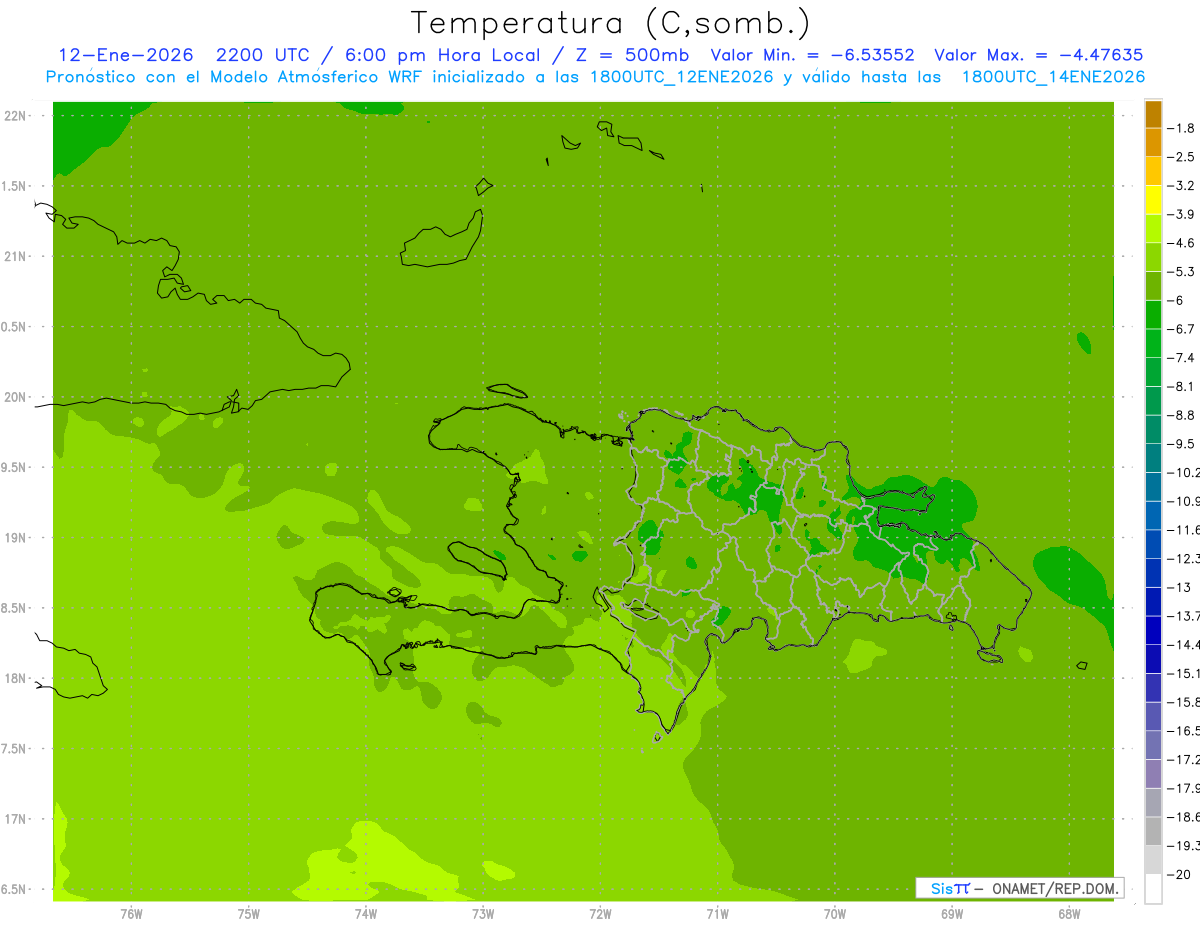Click the colorbar label '-3.9'
Screen dimensions: 1200x927
point(1181,214)
